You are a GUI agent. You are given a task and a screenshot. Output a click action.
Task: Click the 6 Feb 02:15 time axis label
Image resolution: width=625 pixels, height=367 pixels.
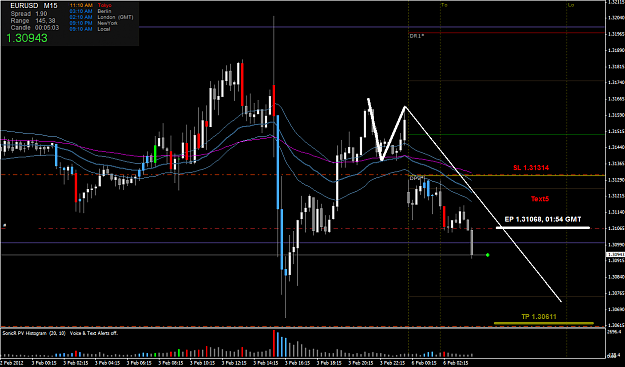tap(455, 363)
